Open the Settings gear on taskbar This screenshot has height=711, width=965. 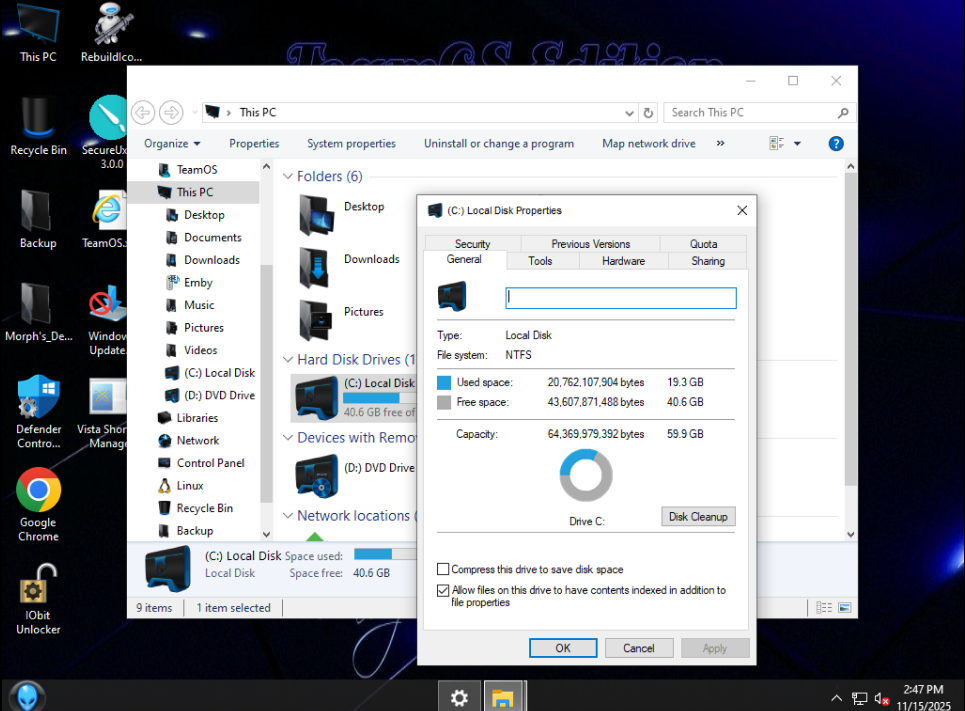tap(459, 697)
